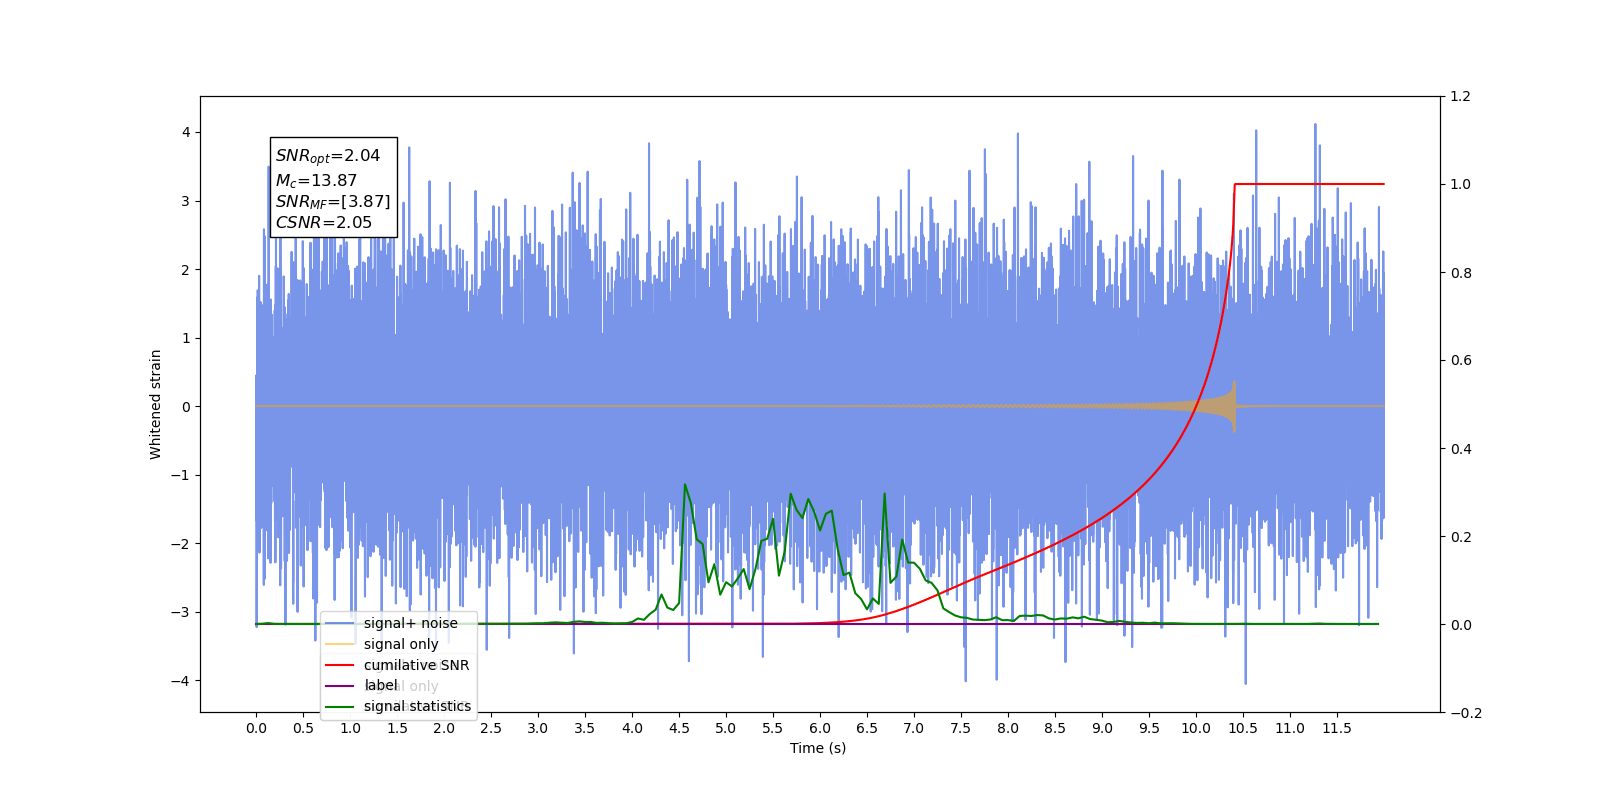Image resolution: width=1600 pixels, height=800 pixels.
Task: Click the purple line swatch in legend
Action: pos(340,685)
